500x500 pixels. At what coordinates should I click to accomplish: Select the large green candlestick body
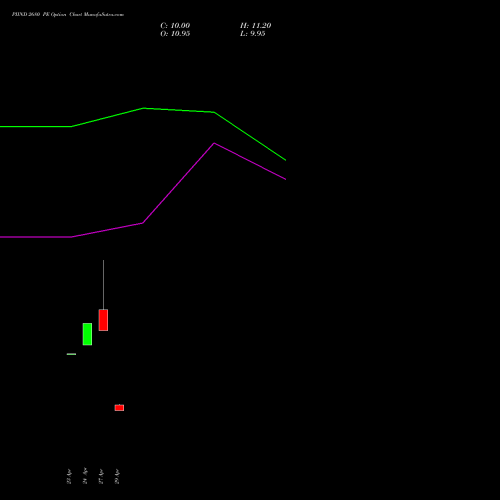point(87,334)
